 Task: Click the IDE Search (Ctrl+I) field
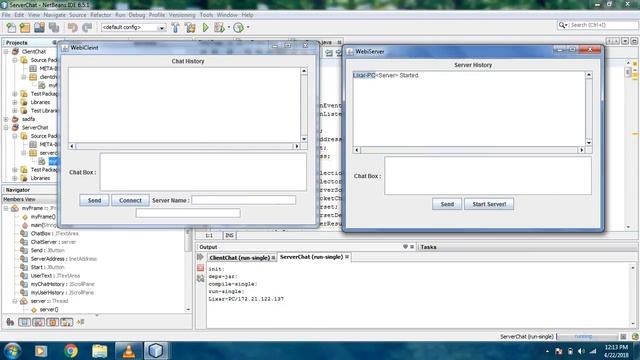pyautogui.click(x=603, y=25)
